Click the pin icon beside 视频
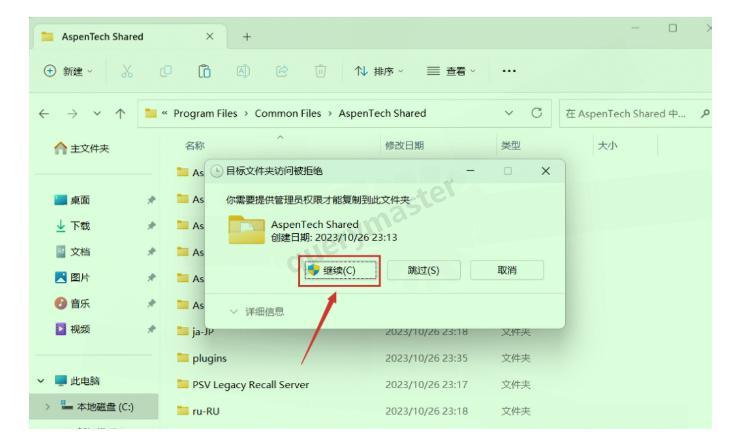The width and height of the screenshot is (742, 447). click(151, 329)
